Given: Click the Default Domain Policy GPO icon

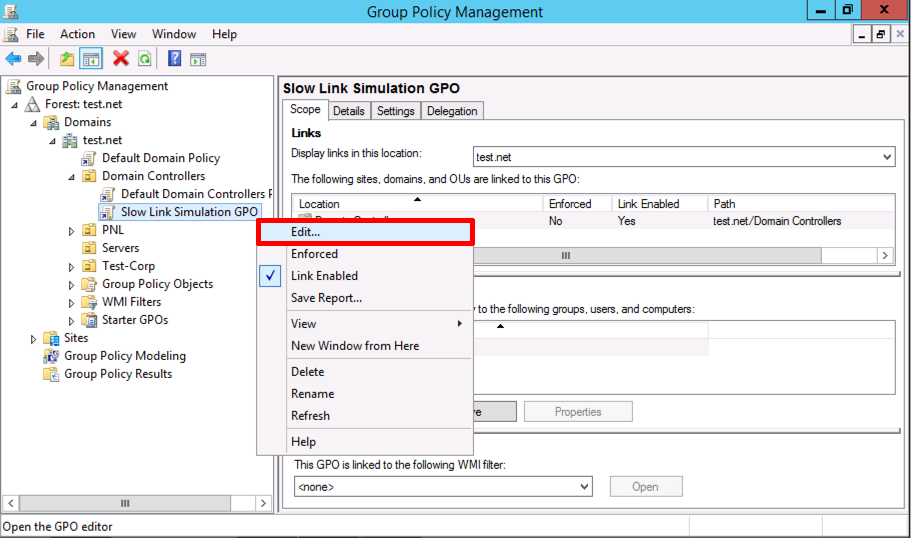Looking at the screenshot, I should point(89,159).
